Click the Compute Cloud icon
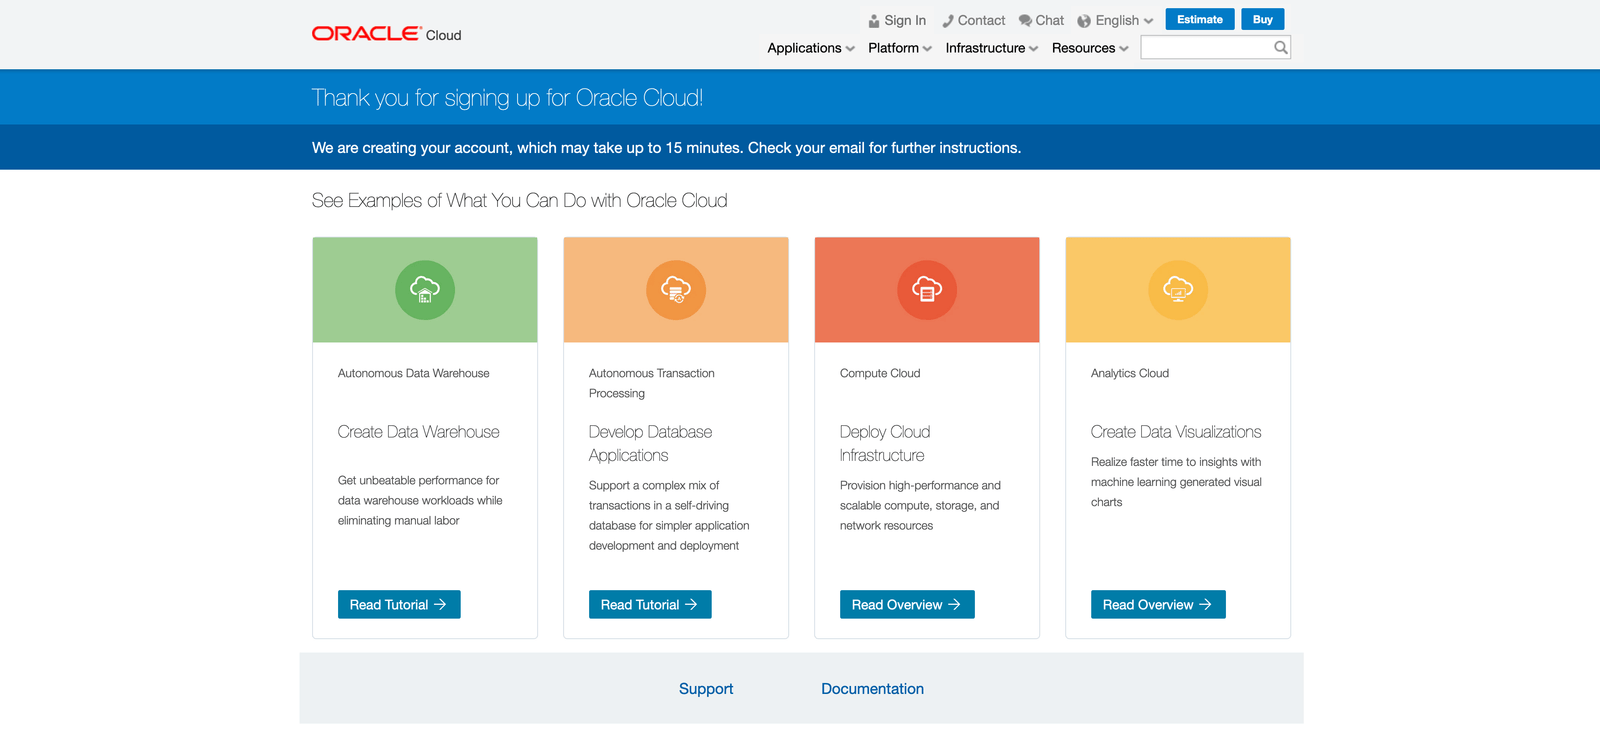 [927, 290]
